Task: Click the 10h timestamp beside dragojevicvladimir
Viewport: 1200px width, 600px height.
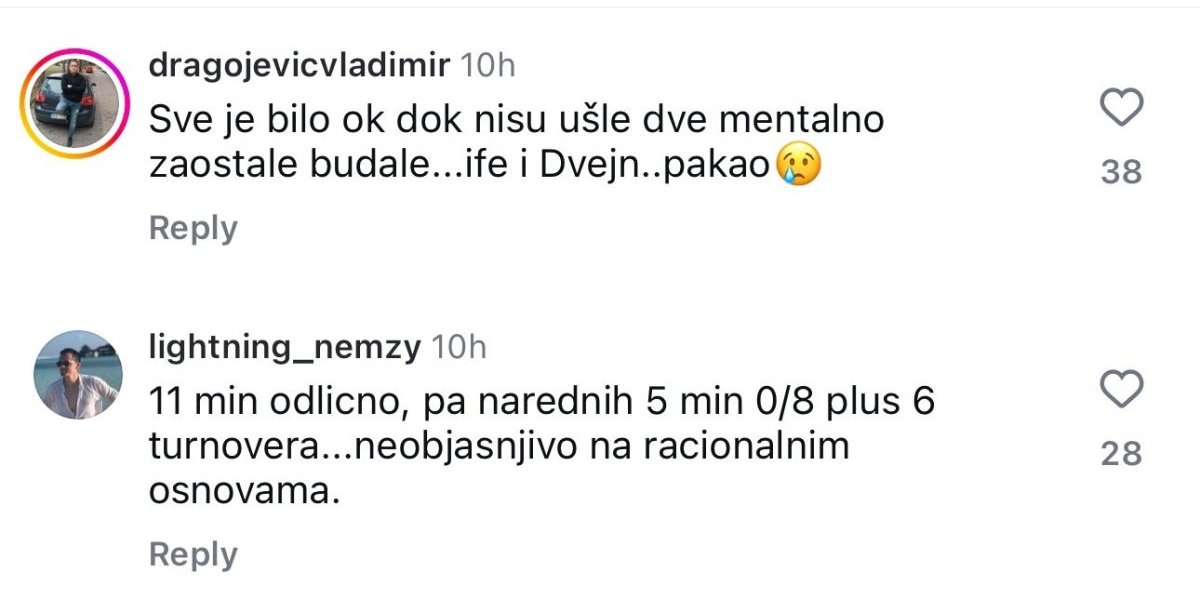Action: tap(488, 66)
